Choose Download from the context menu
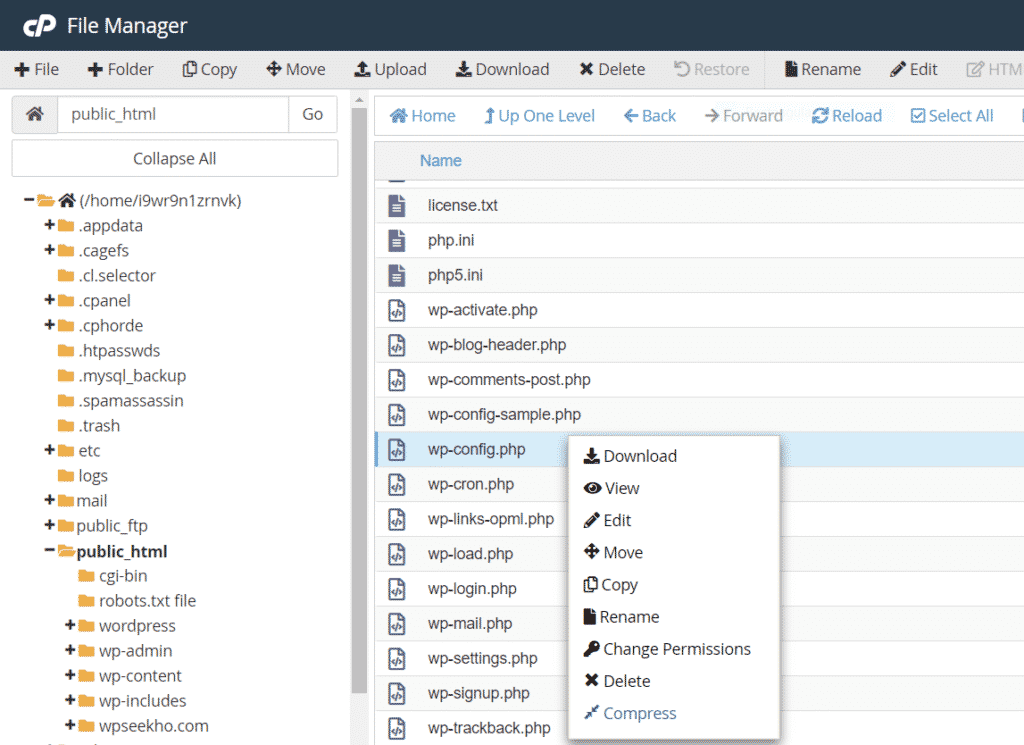This screenshot has width=1024, height=745. click(x=630, y=456)
